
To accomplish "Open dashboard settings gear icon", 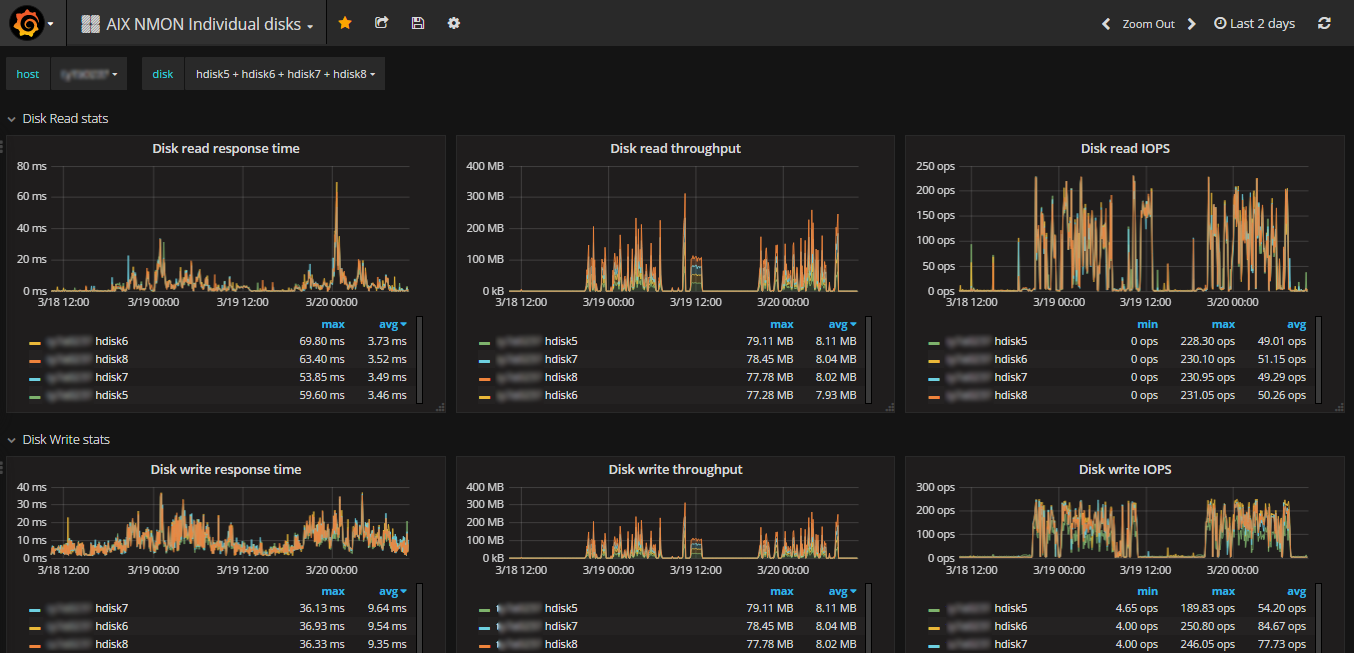I will click(454, 23).
